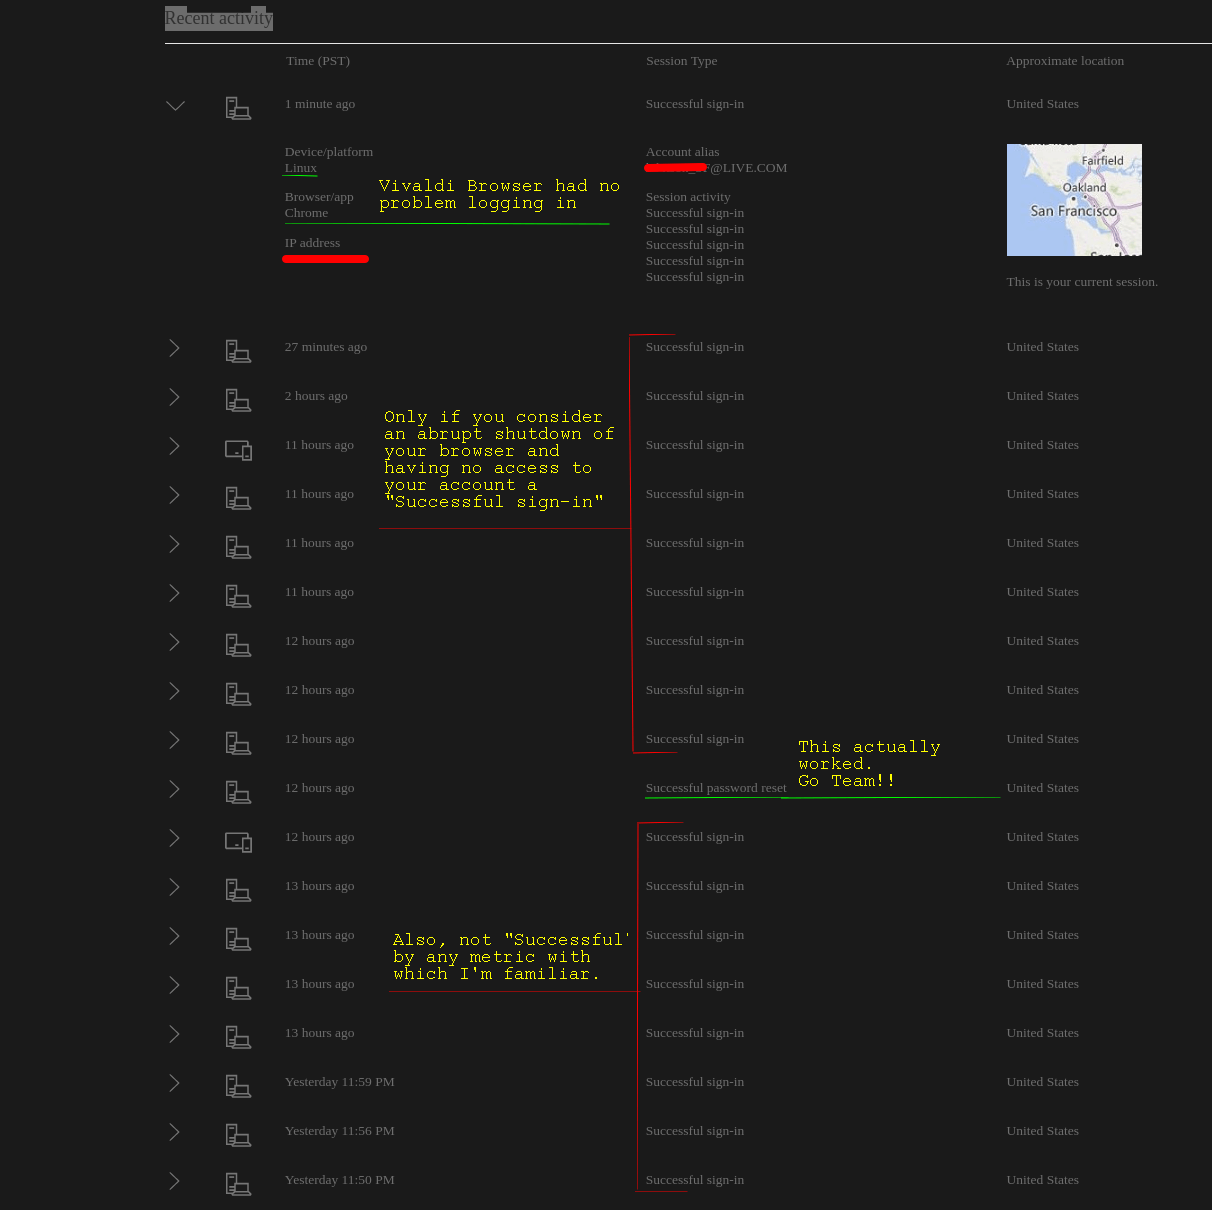Click the desktop device icon for 27 minutes ago
The image size is (1212, 1210).
[x=238, y=351]
